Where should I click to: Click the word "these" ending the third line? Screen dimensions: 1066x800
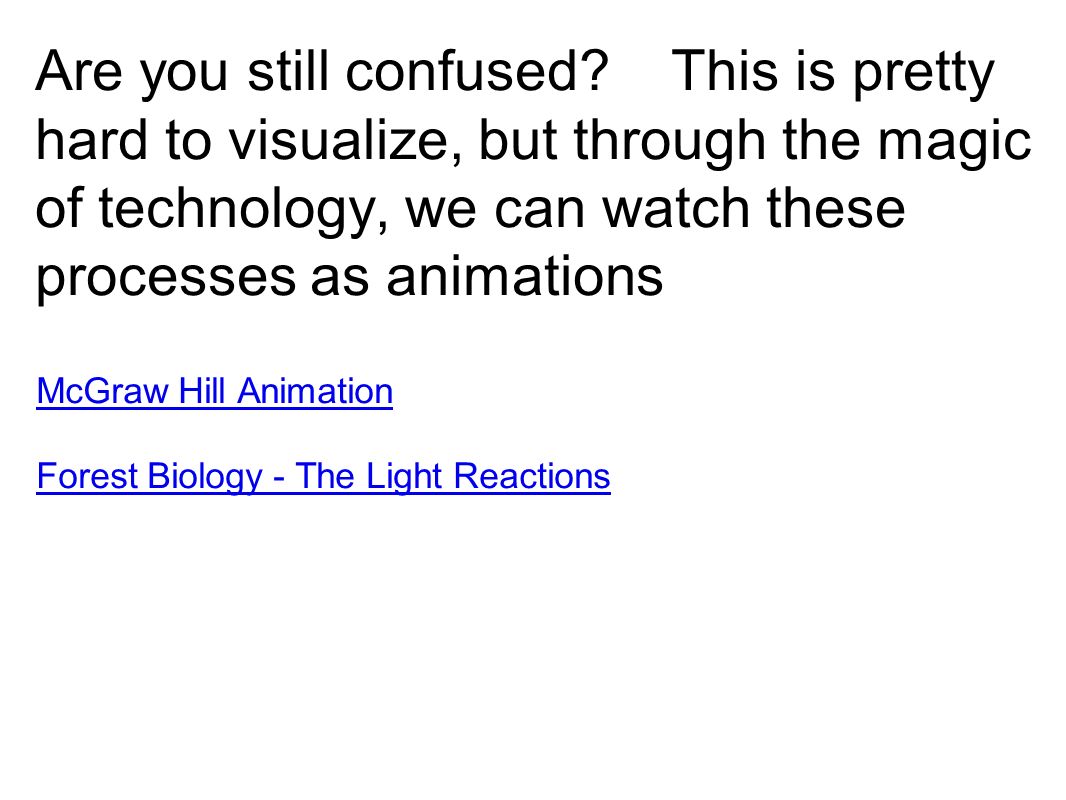click(836, 208)
